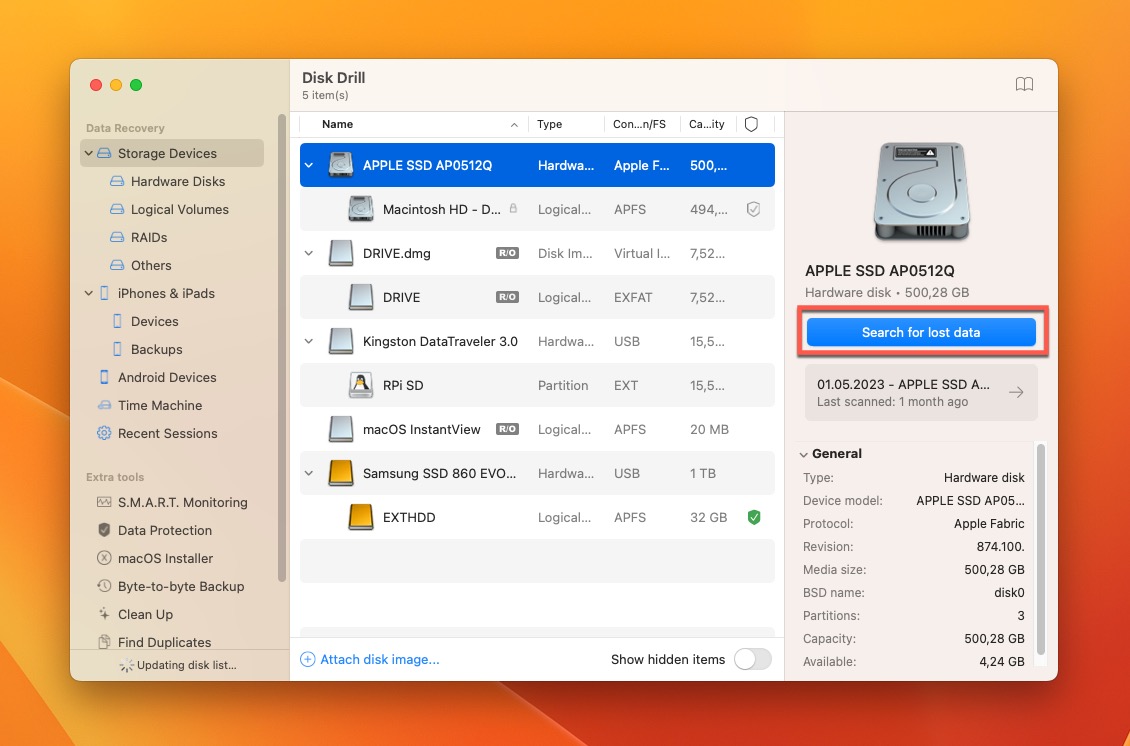
Task: Click the Recent Sessions gear icon
Action: 104,433
